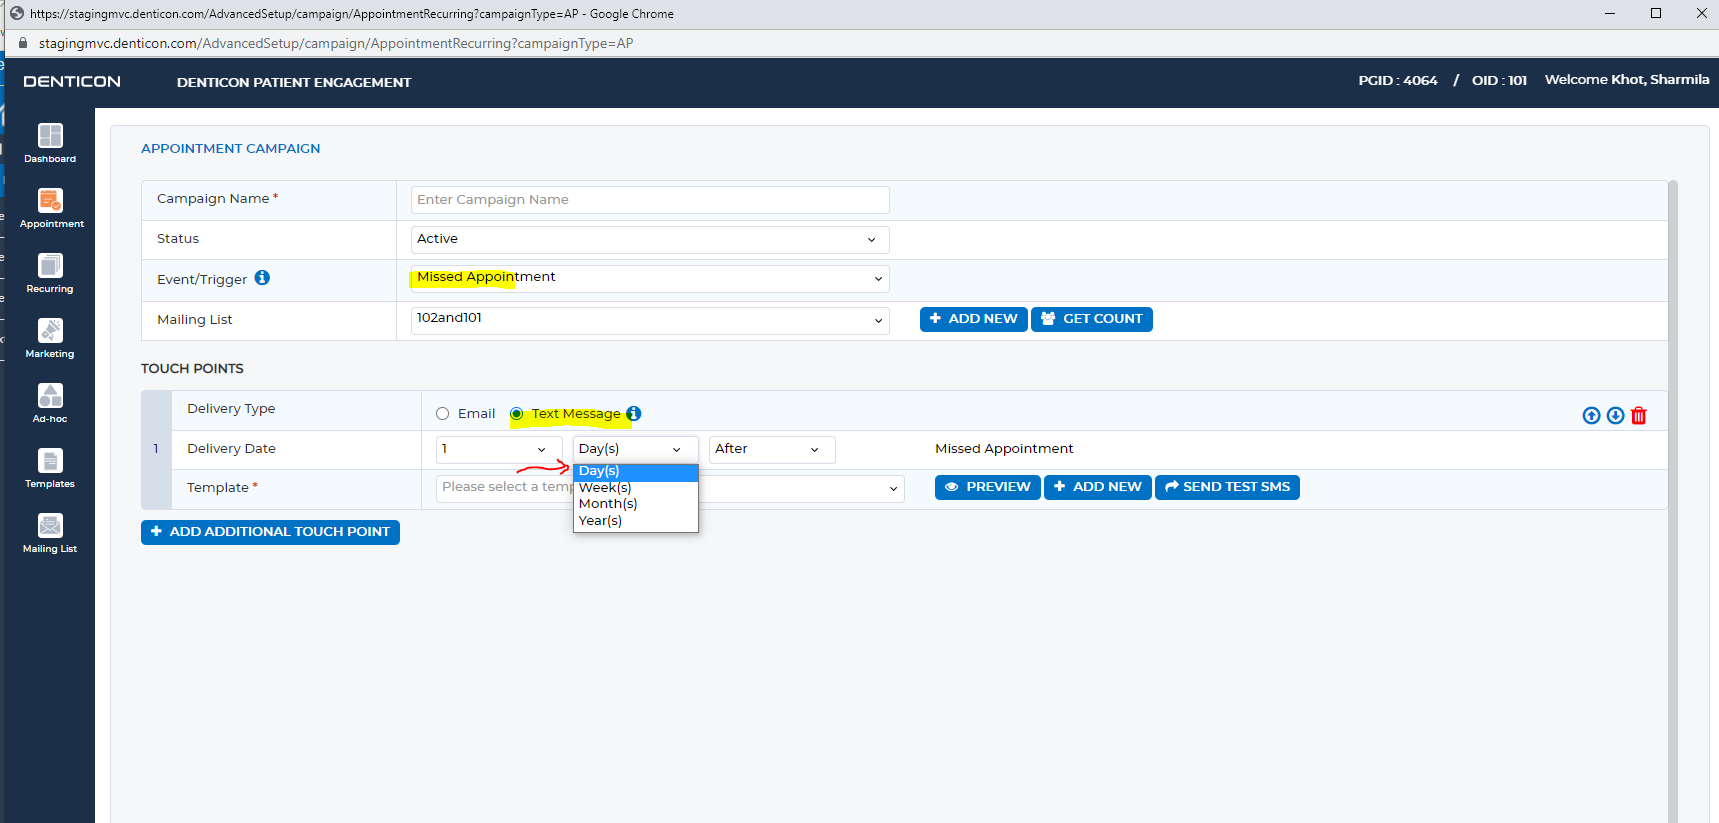The image size is (1719, 823).
Task: Click the Text Message info icon
Action: tap(634, 413)
